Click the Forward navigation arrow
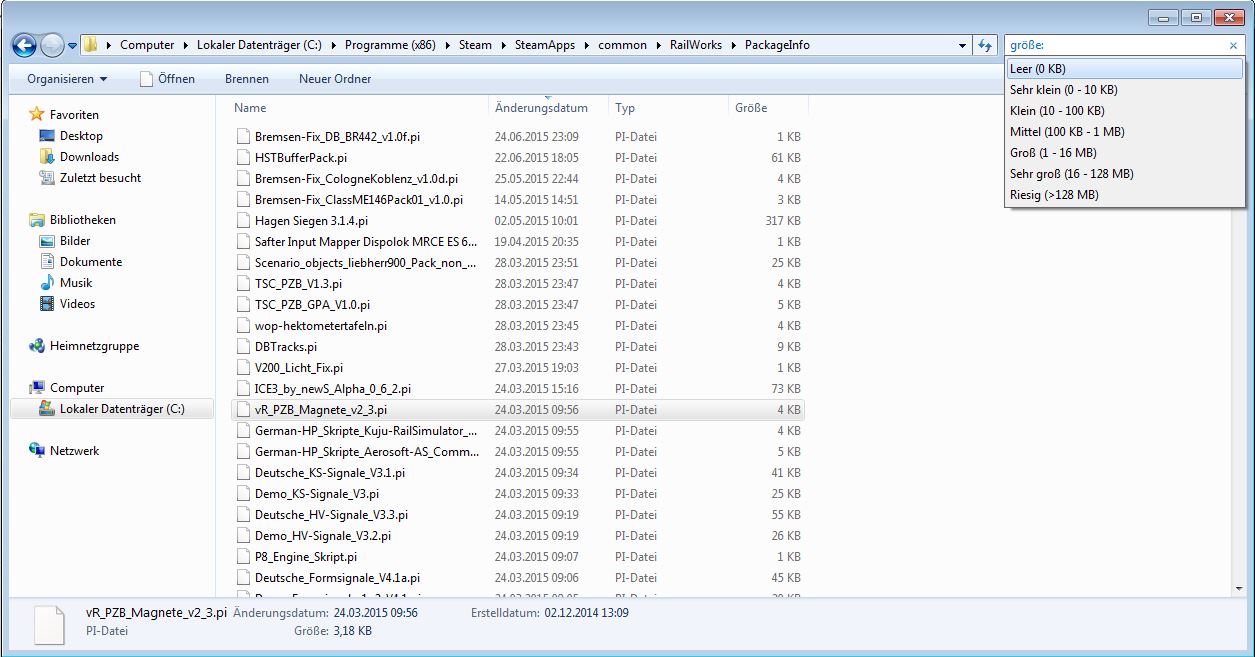The width and height of the screenshot is (1255, 657). click(x=52, y=45)
